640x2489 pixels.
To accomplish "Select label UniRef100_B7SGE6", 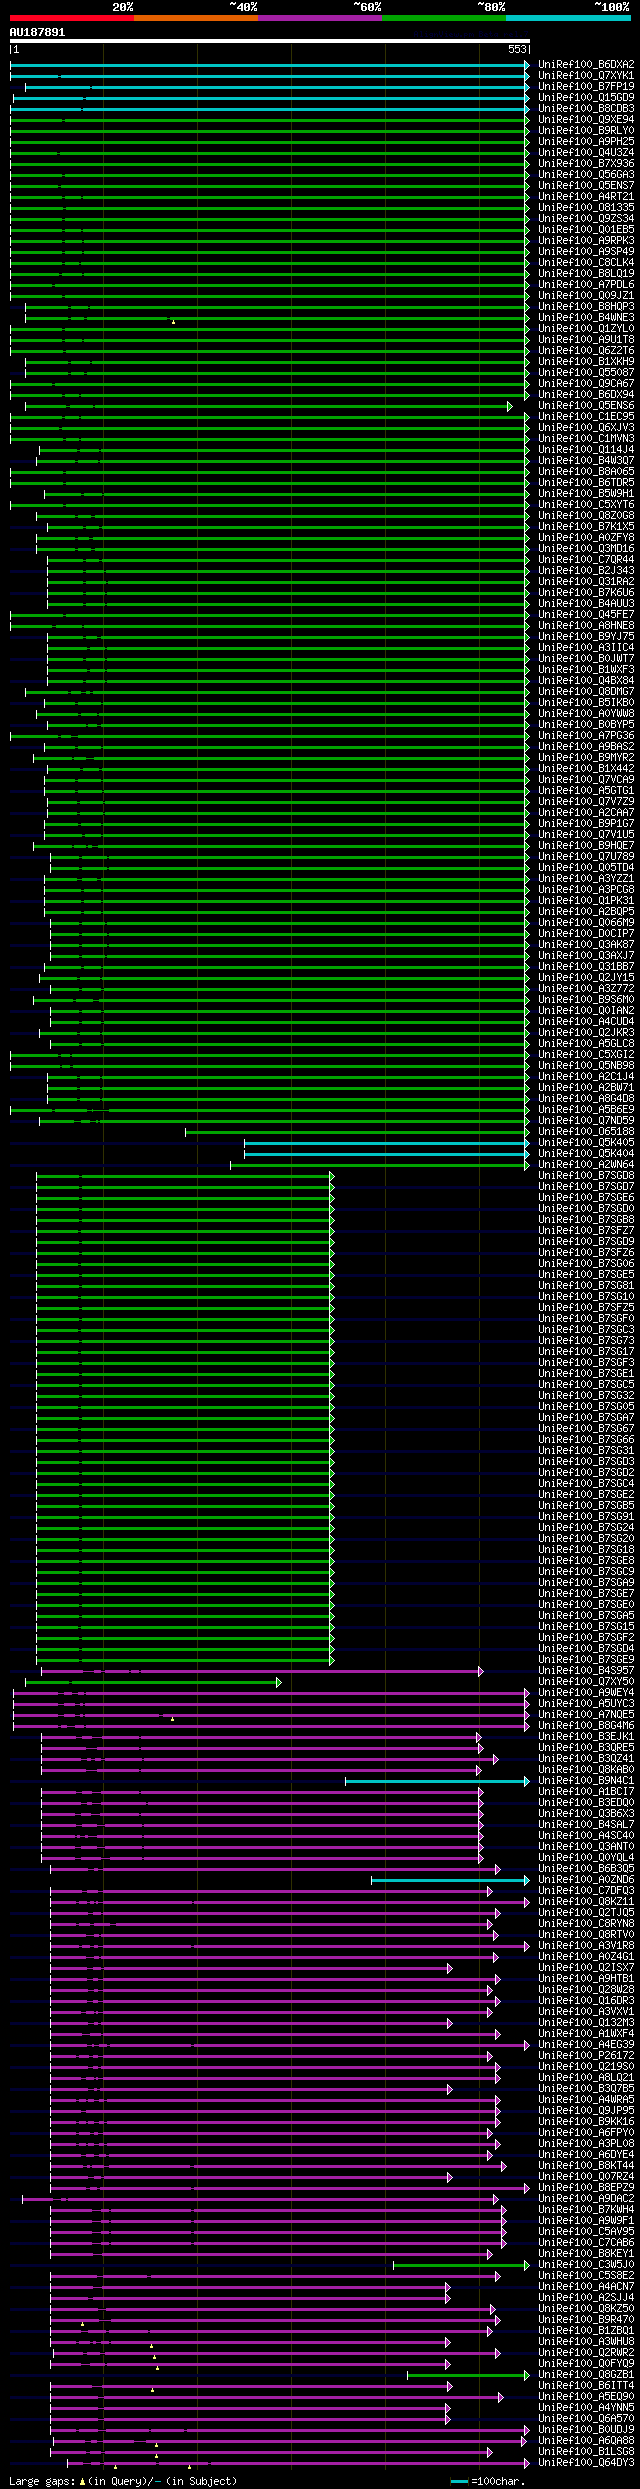I will [x=586, y=1197].
